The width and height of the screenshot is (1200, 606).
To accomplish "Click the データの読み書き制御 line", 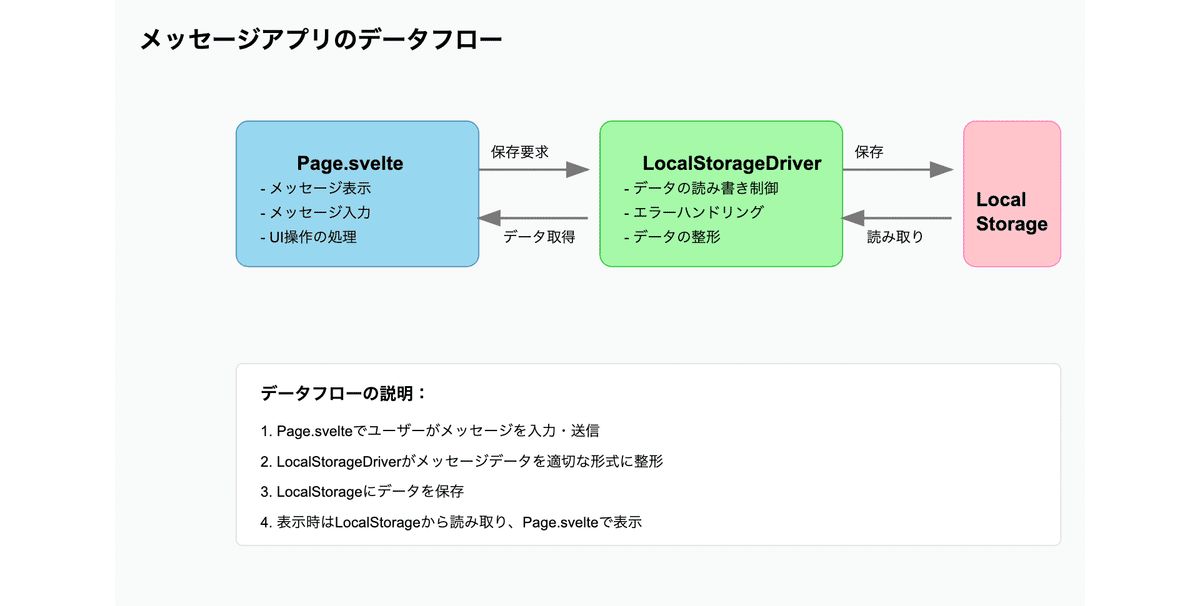I will click(700, 188).
